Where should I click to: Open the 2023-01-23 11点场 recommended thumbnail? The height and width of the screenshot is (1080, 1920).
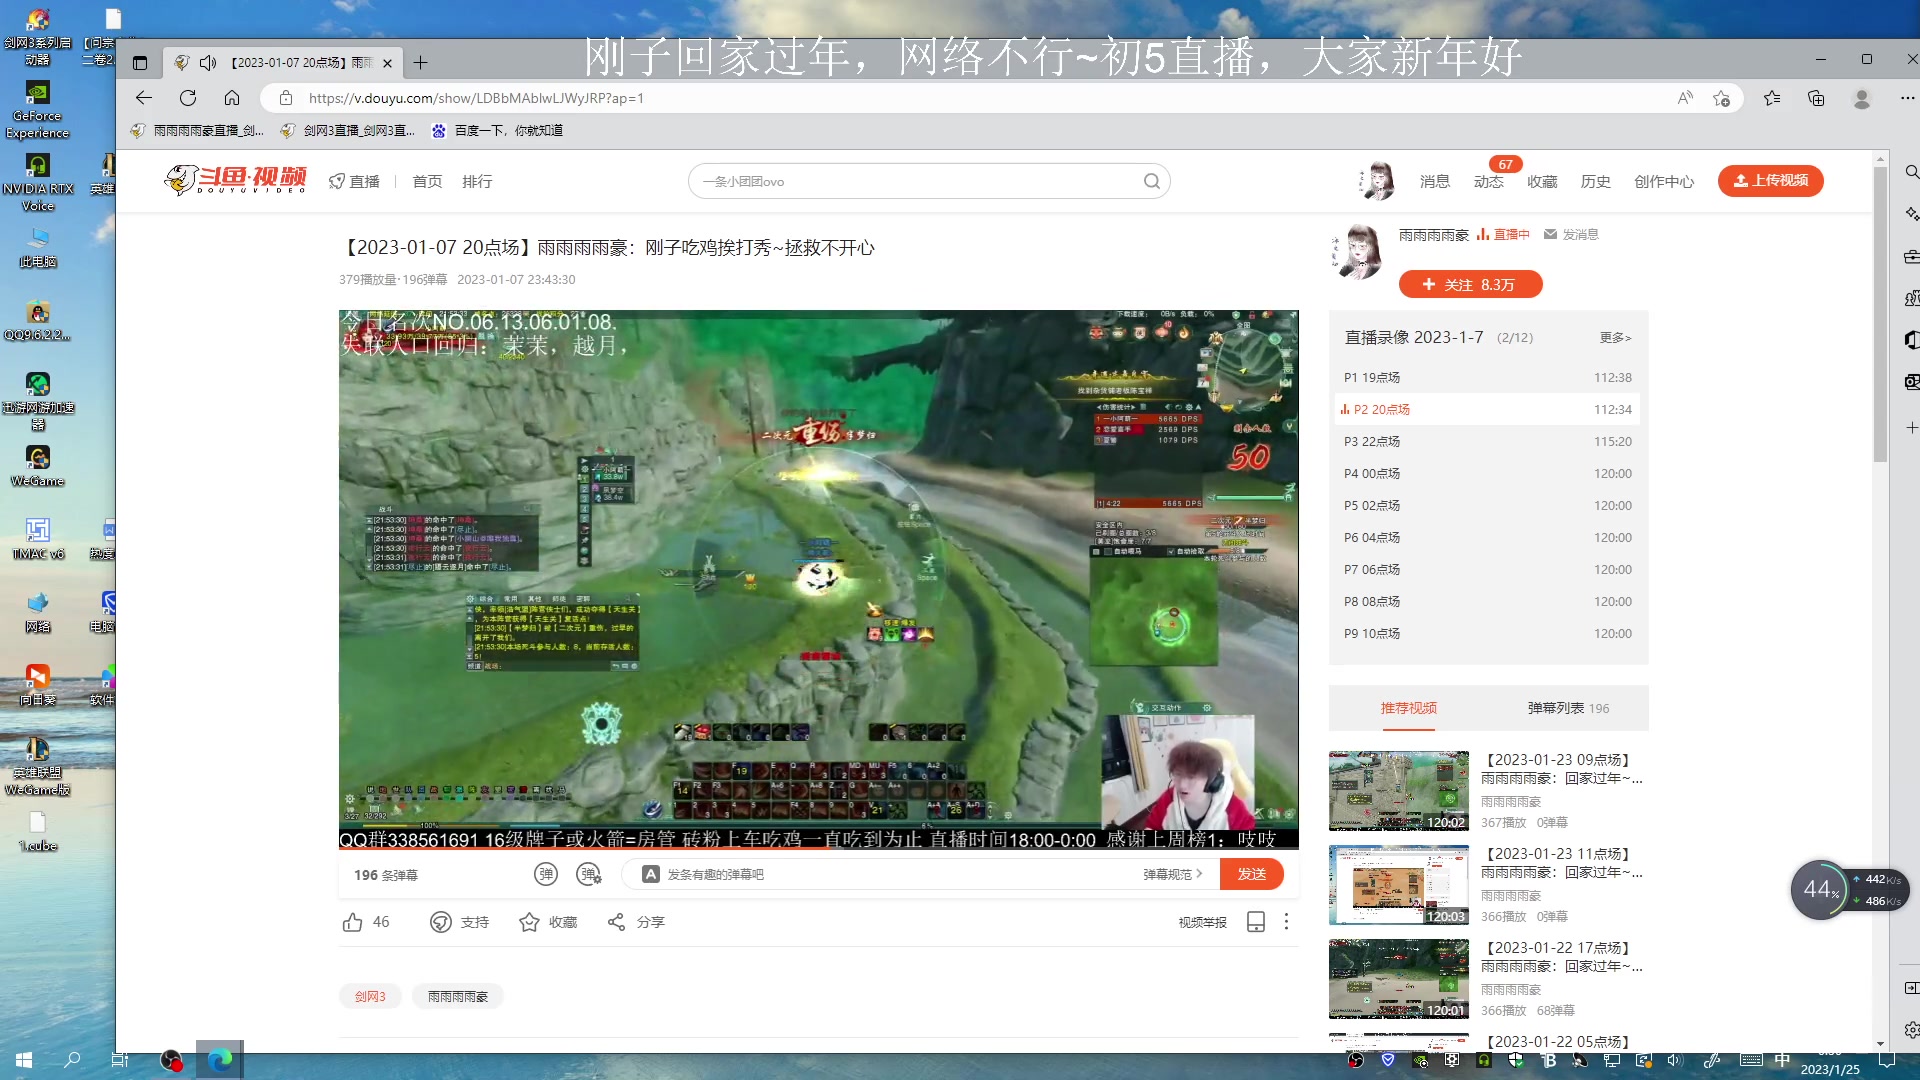(1399, 885)
